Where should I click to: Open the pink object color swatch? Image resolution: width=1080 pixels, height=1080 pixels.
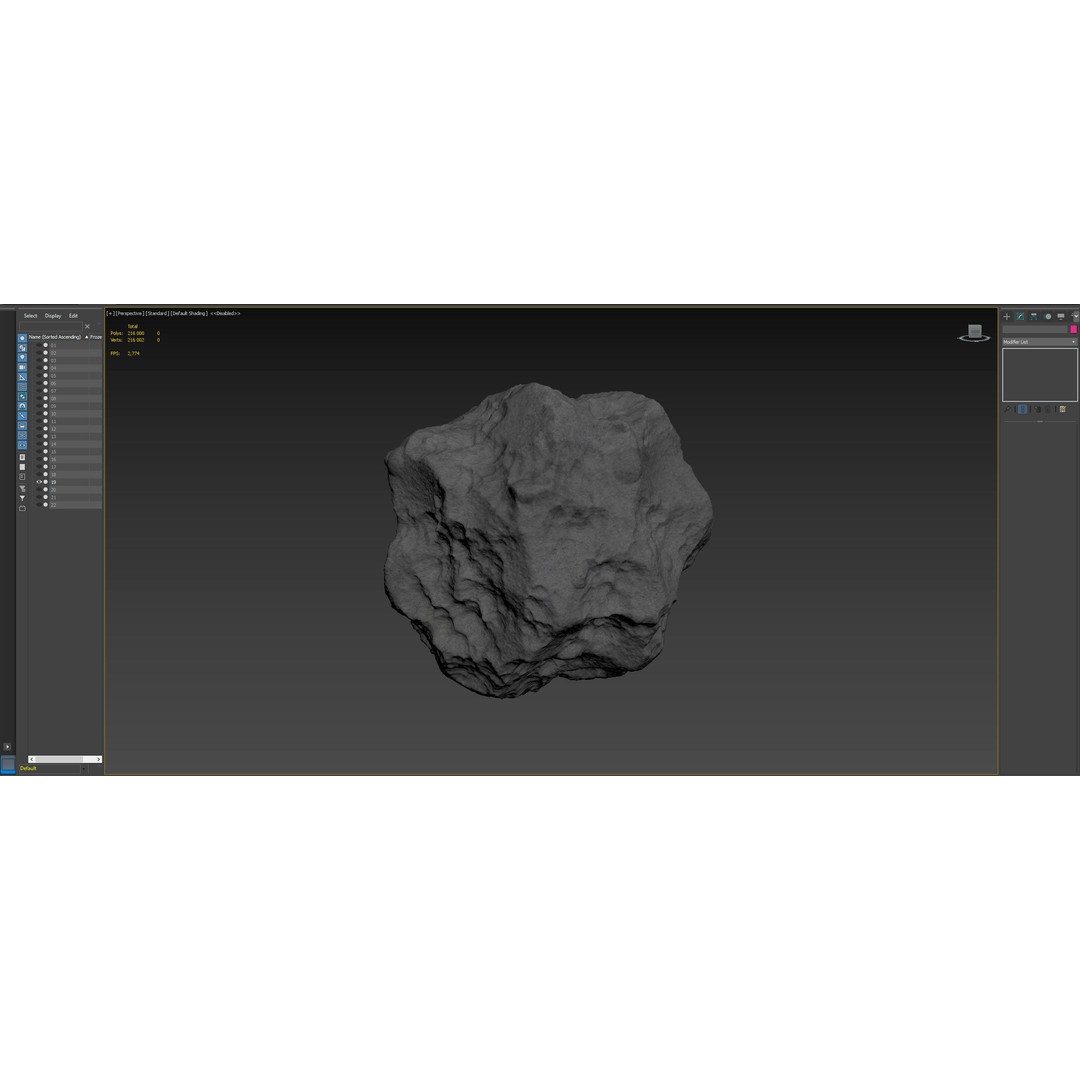(x=1073, y=329)
